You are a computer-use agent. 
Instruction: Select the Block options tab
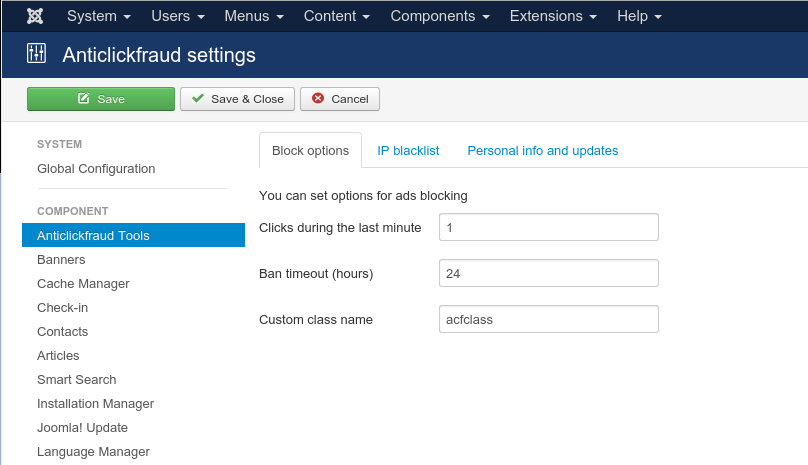pos(310,150)
